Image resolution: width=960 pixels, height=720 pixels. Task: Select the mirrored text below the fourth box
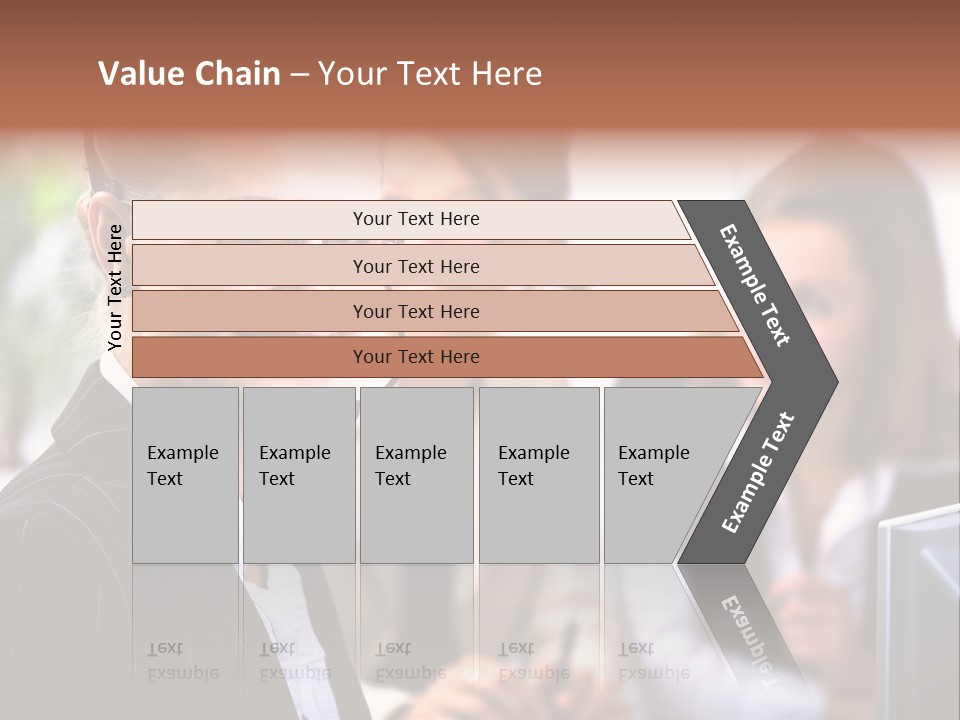tap(534, 661)
